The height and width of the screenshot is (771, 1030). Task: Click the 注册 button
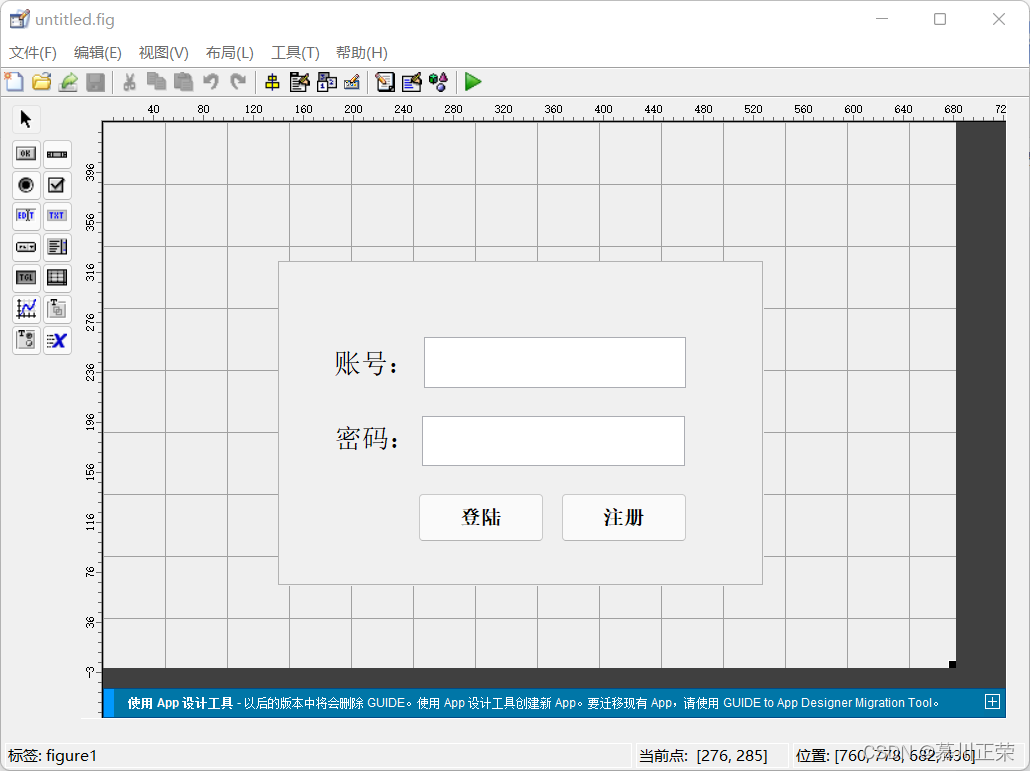[x=624, y=518]
